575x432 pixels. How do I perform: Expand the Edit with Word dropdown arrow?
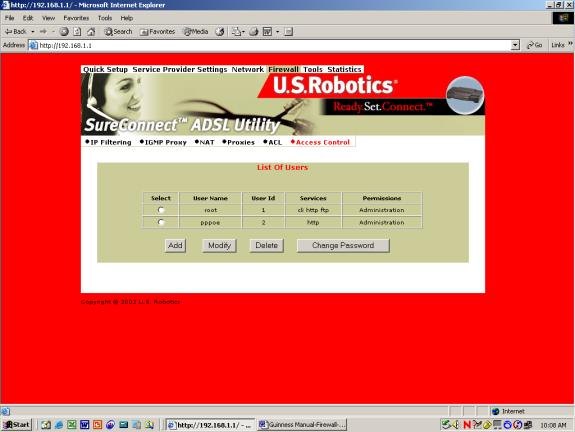point(277,32)
